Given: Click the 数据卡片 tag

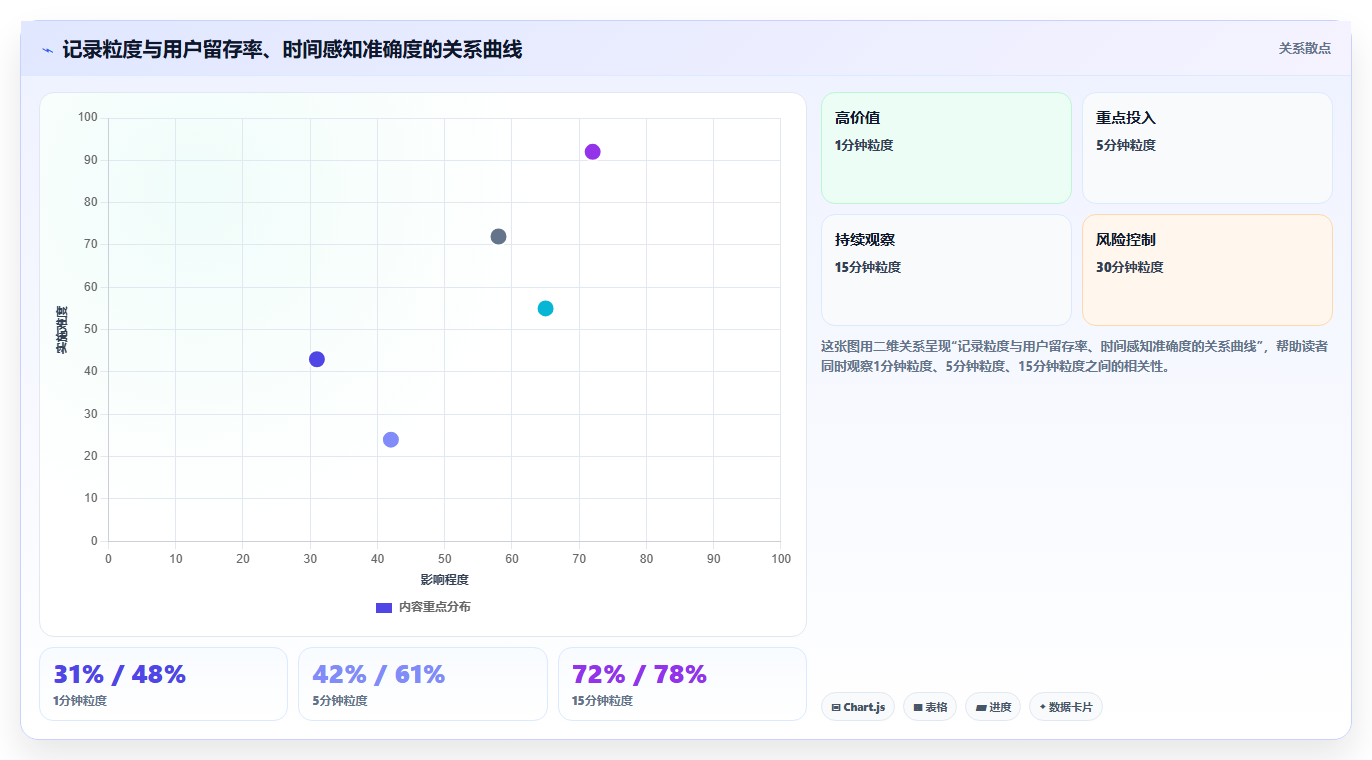Looking at the screenshot, I should pos(1066,707).
